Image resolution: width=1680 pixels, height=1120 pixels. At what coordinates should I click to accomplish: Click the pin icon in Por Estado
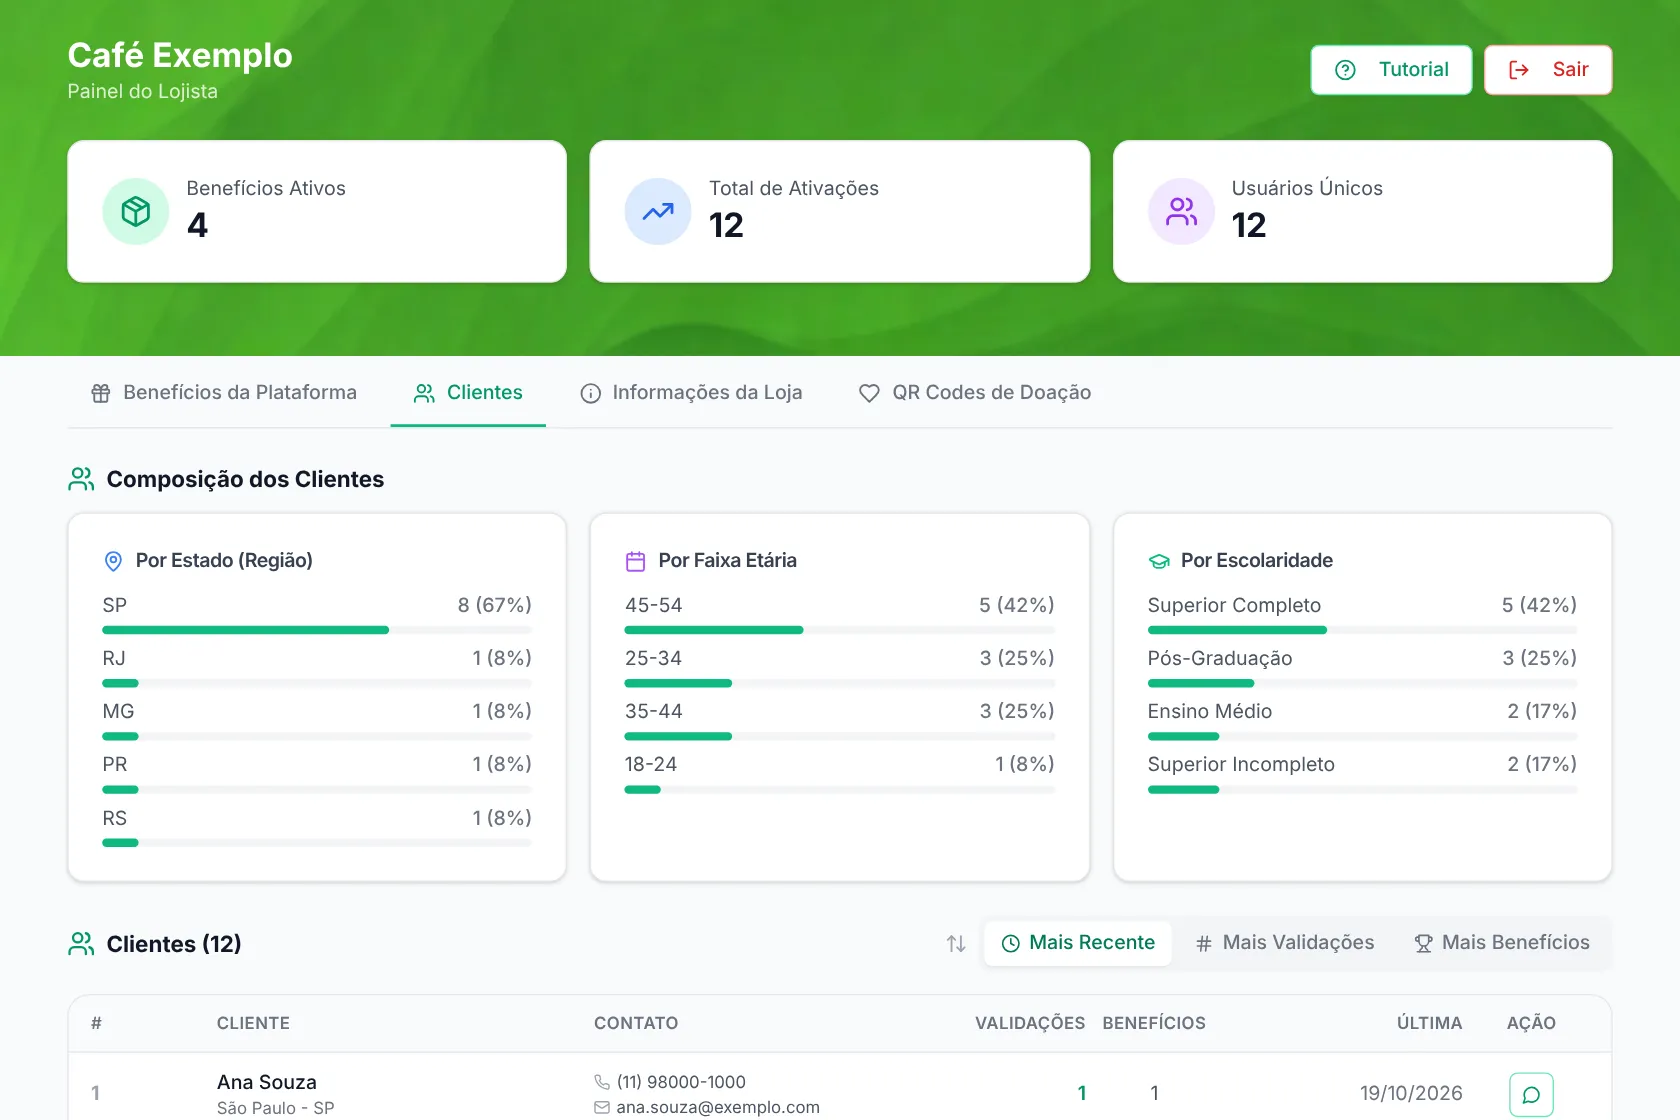tap(114, 561)
